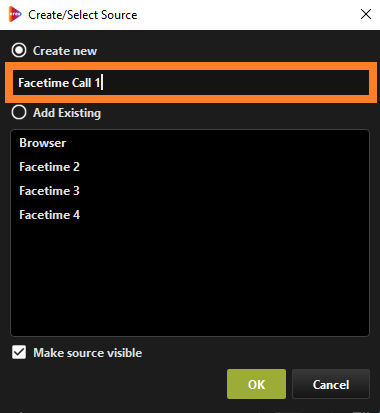Click the Create/Select Source title text

(x=83, y=15)
